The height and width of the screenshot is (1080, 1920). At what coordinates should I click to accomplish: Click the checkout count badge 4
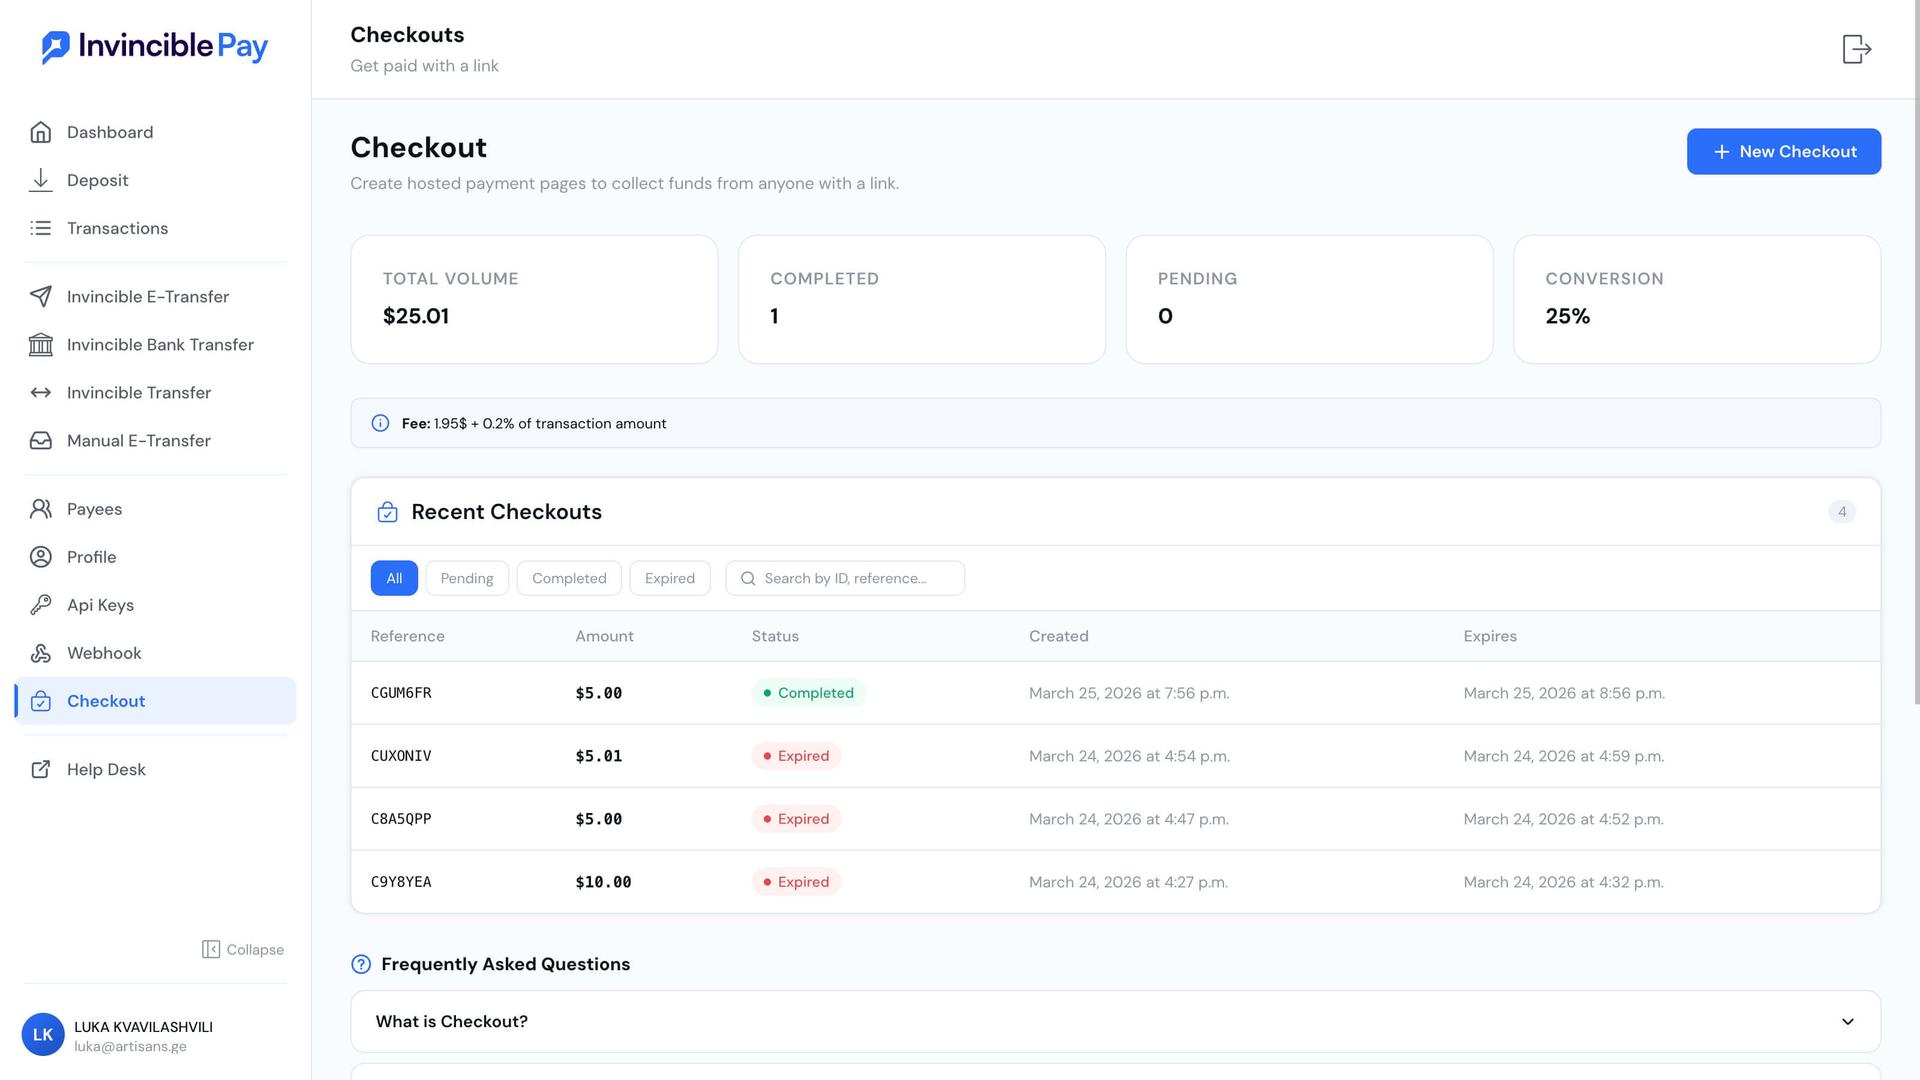coord(1842,512)
